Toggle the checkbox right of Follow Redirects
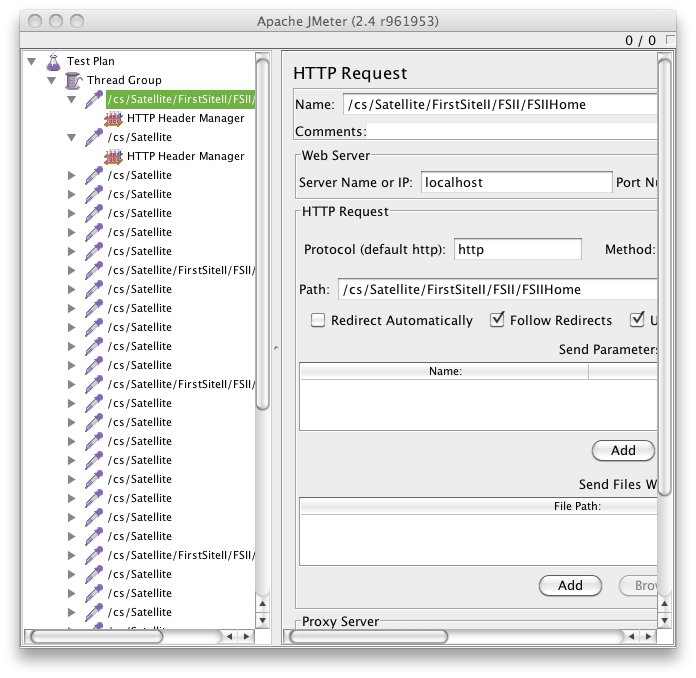The height and width of the screenshot is (678, 696). pos(637,319)
